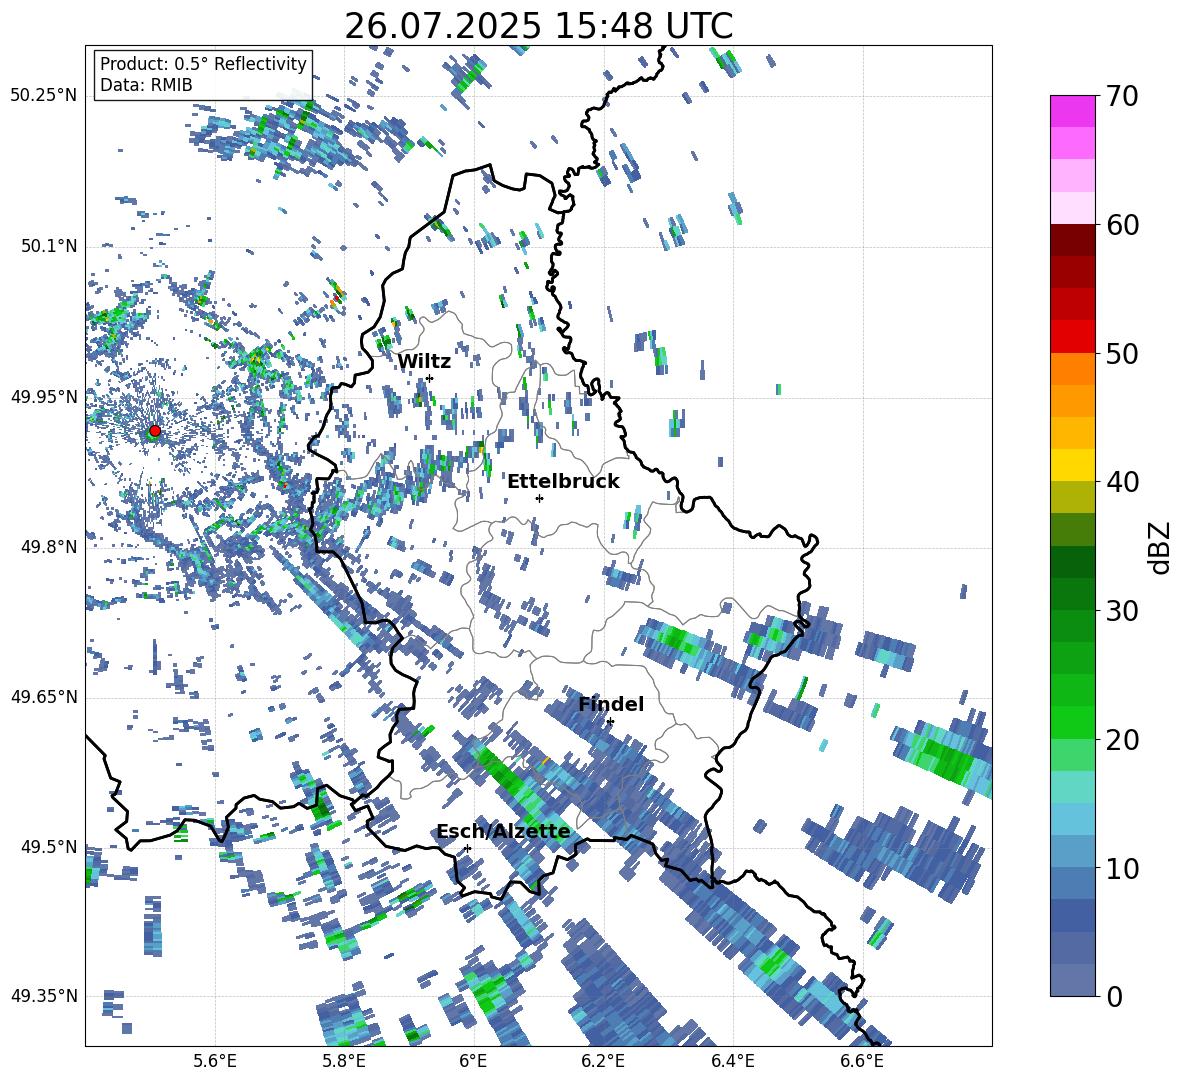Click the 5.8°E longitude label
The height and width of the screenshot is (1081, 1184).
344,1062
